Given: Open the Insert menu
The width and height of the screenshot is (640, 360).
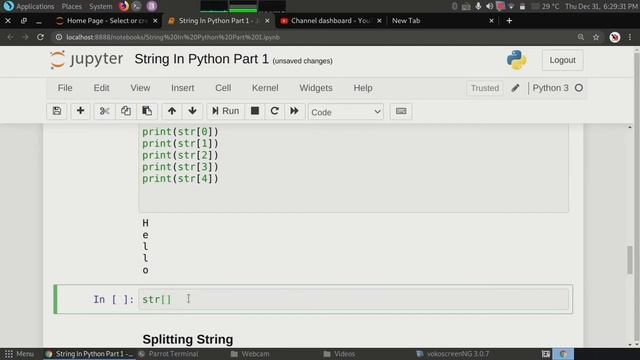Looking at the screenshot, I should tap(182, 88).
